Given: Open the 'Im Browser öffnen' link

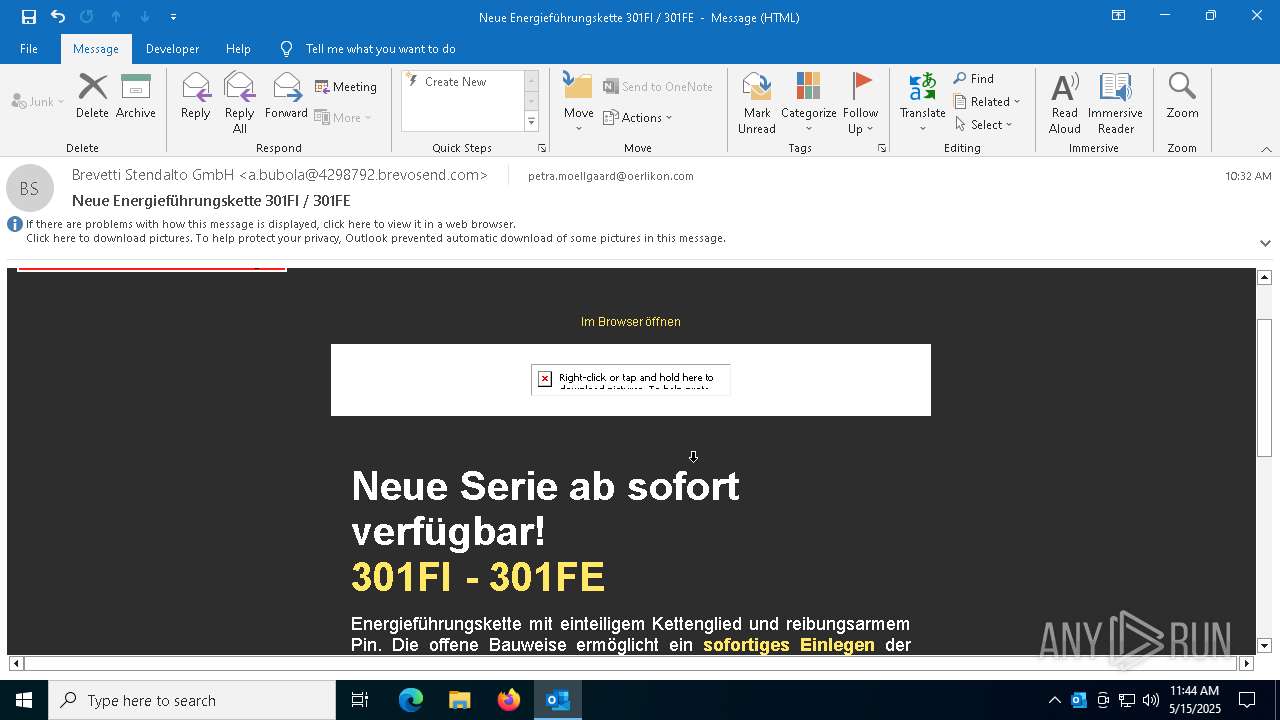Looking at the screenshot, I should pos(631,322).
